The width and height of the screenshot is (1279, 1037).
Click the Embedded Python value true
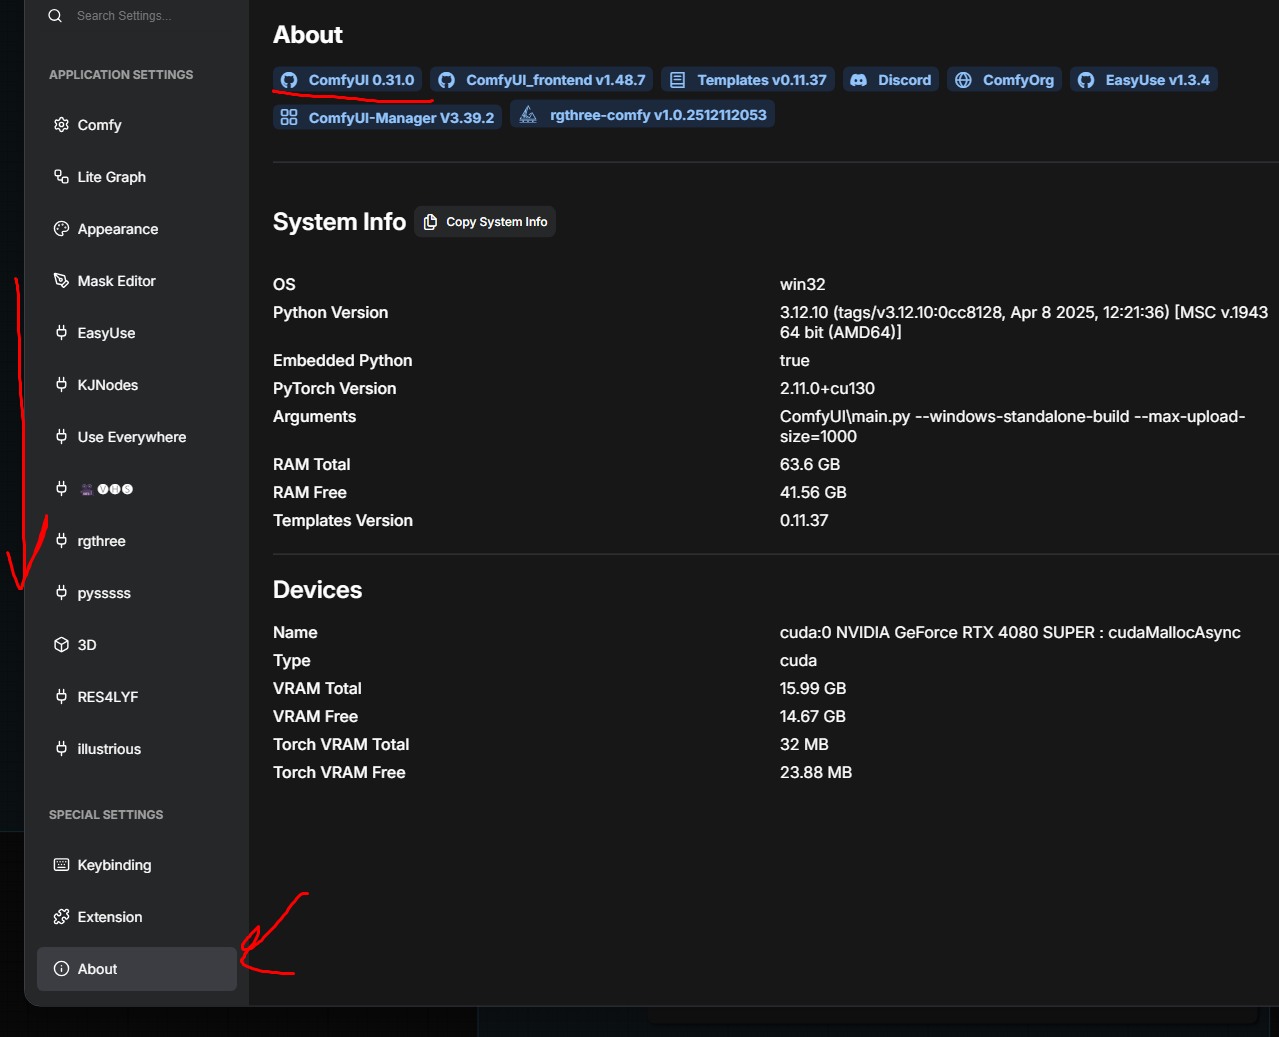point(795,360)
